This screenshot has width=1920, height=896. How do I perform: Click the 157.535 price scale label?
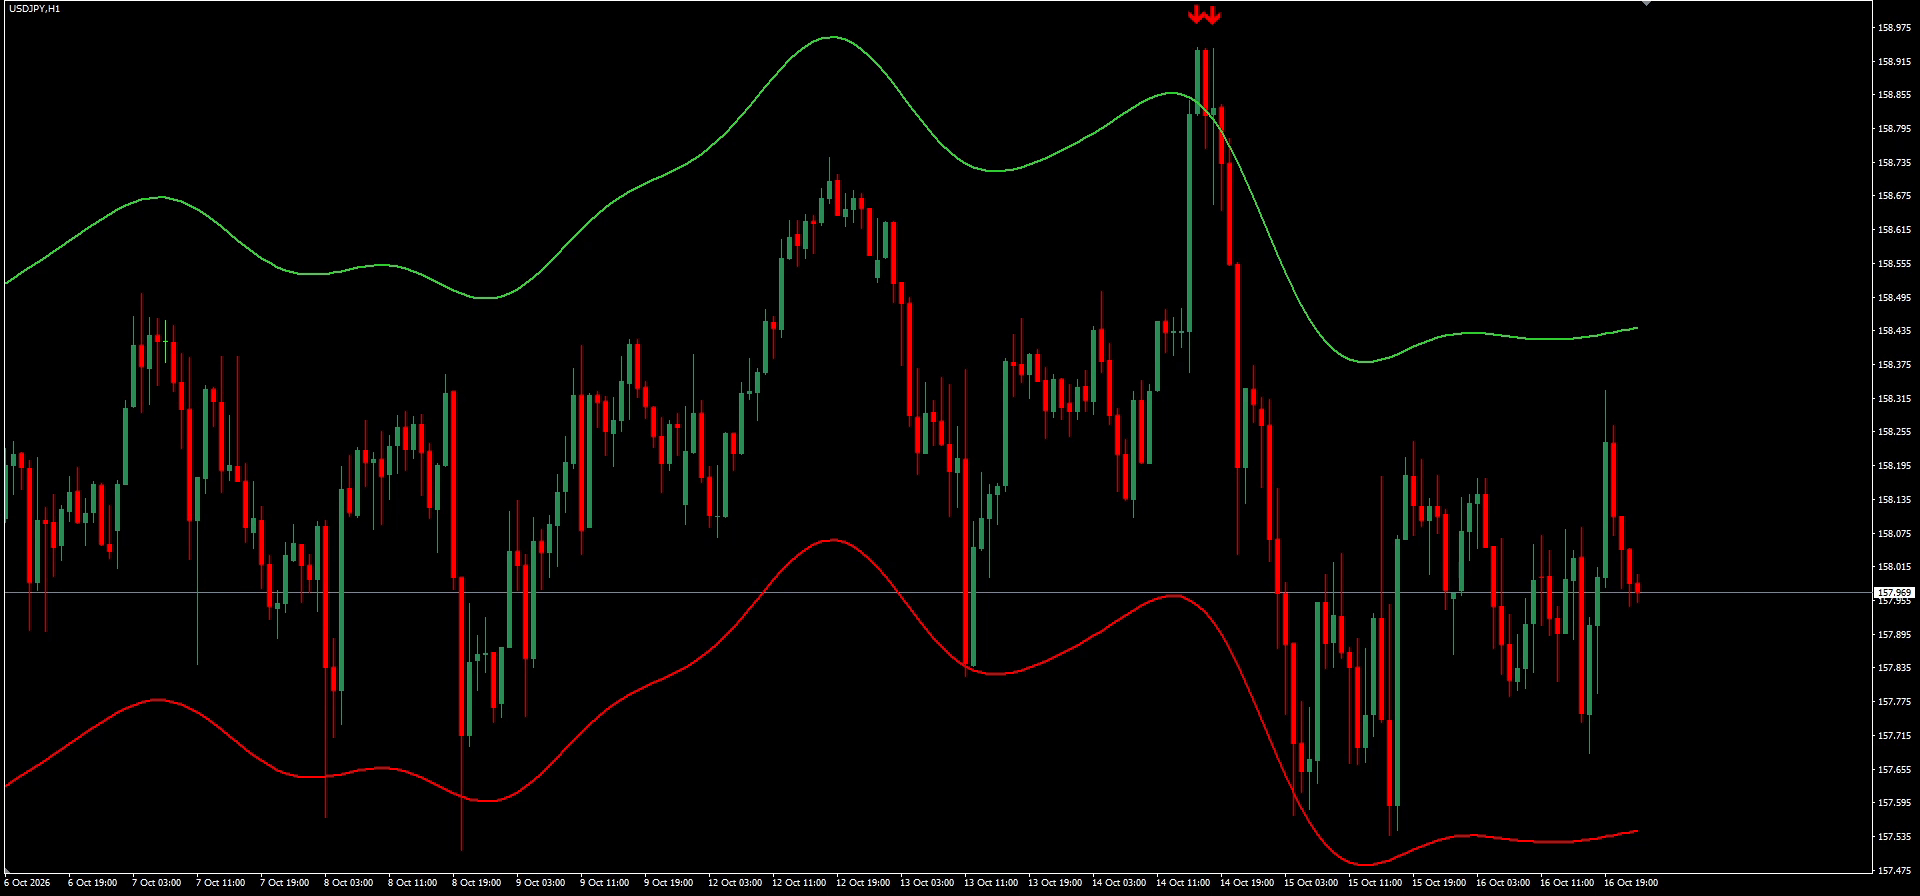1894,837
